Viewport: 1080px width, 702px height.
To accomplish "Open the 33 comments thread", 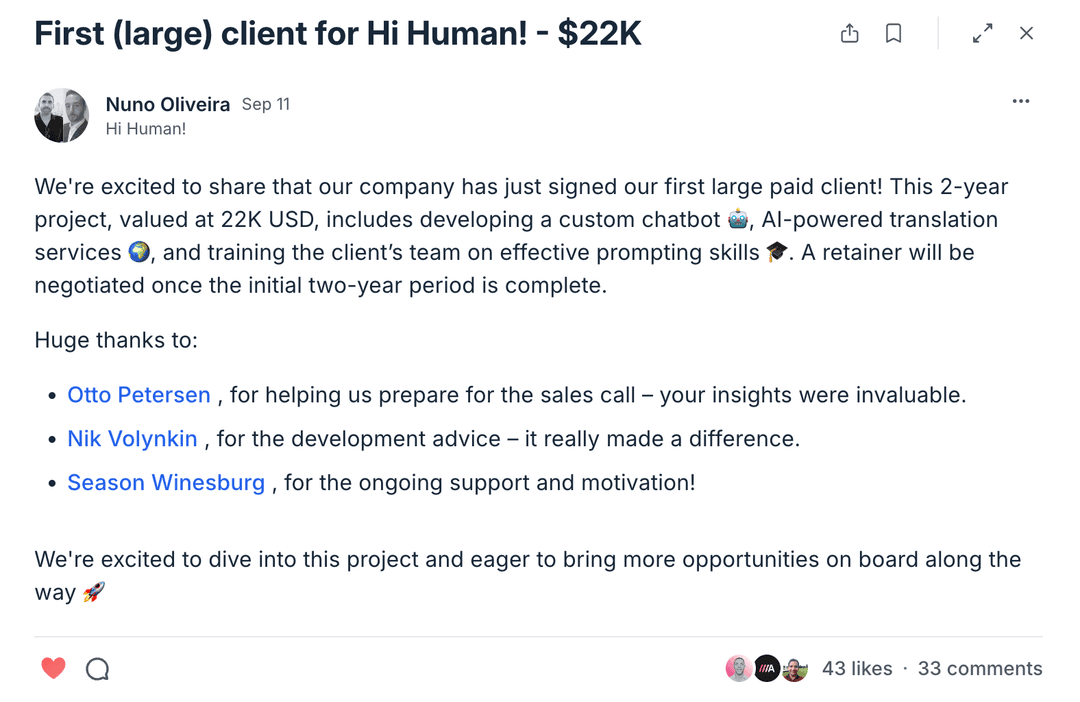I will [980, 669].
